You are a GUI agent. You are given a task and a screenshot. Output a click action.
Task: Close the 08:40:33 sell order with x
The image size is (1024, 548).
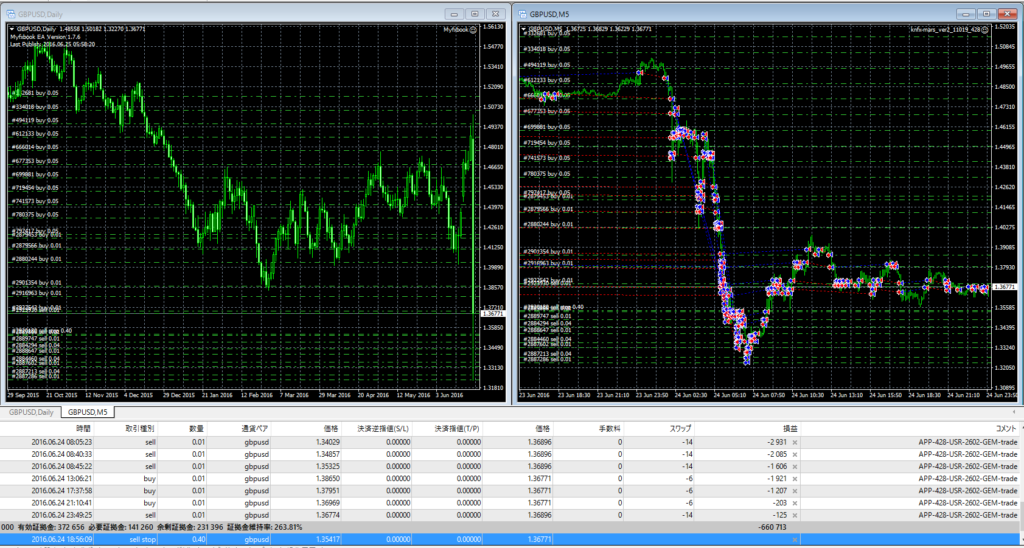pos(795,454)
